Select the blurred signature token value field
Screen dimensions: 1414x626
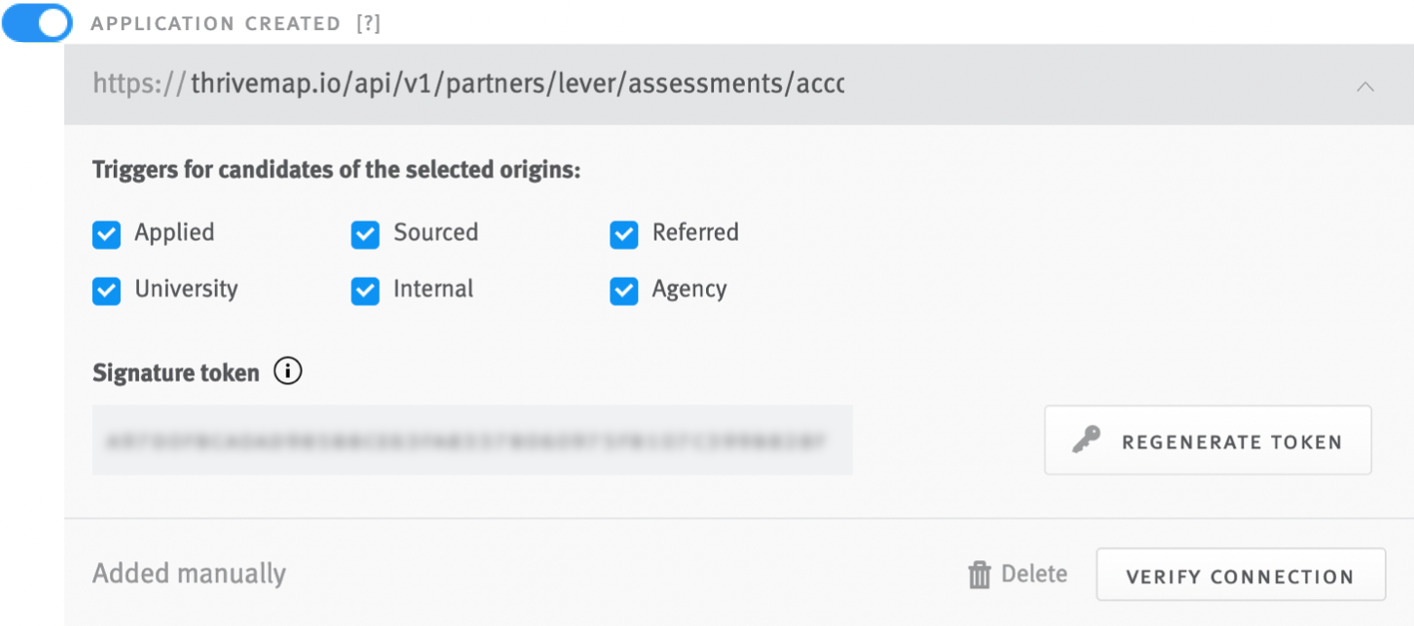point(473,440)
